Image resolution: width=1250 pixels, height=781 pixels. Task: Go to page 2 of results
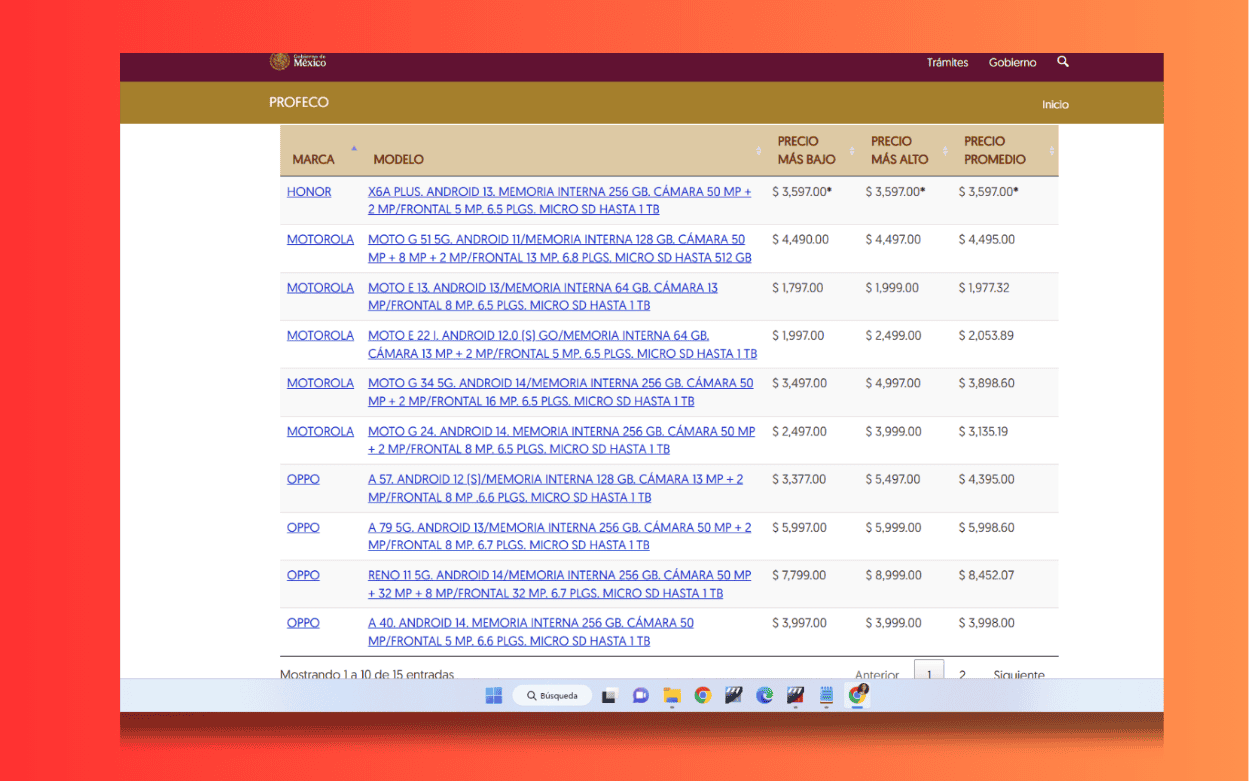coord(962,675)
